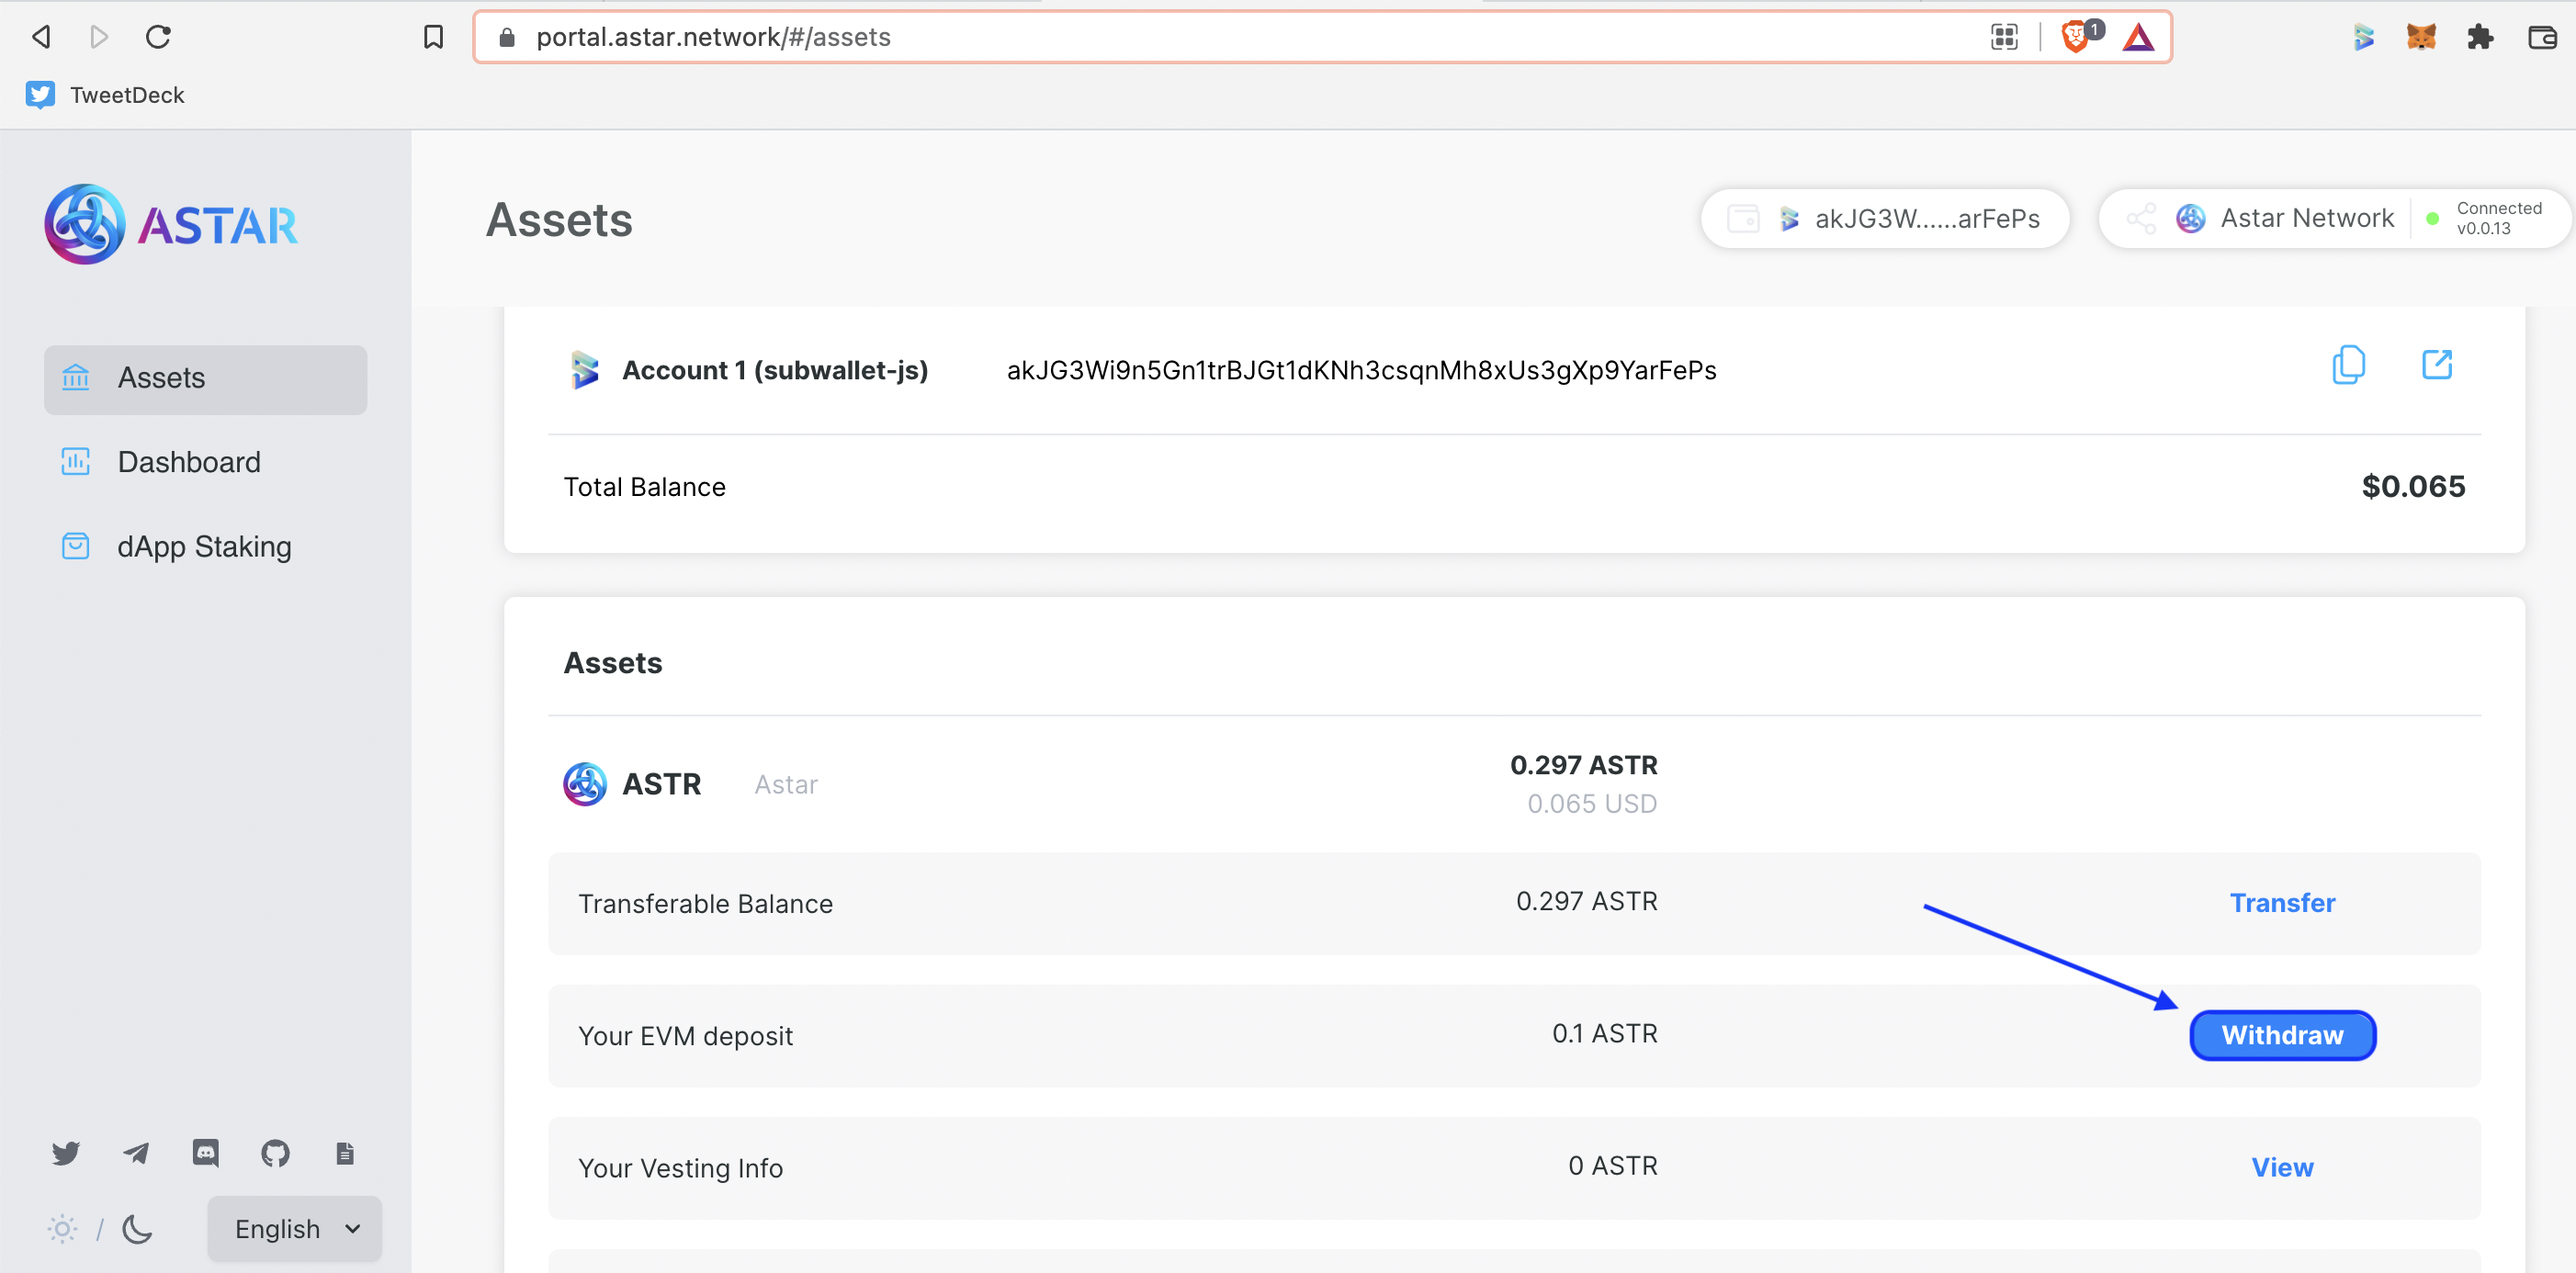Open the extensions puzzle piece menu

click(x=2480, y=37)
